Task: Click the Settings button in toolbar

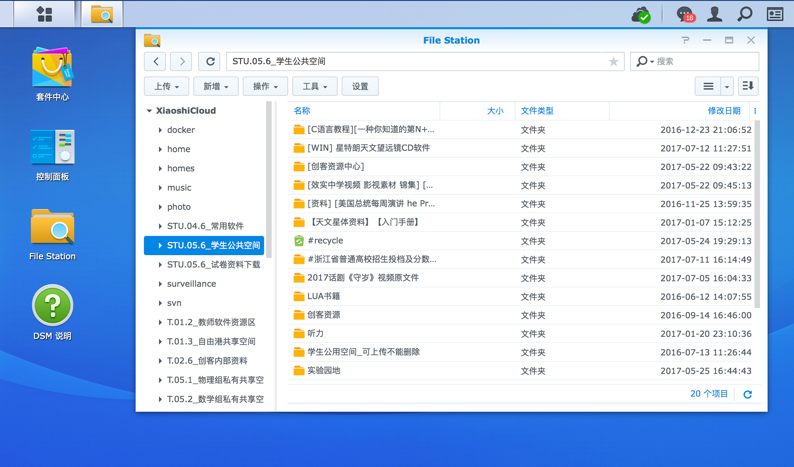Action: (360, 87)
